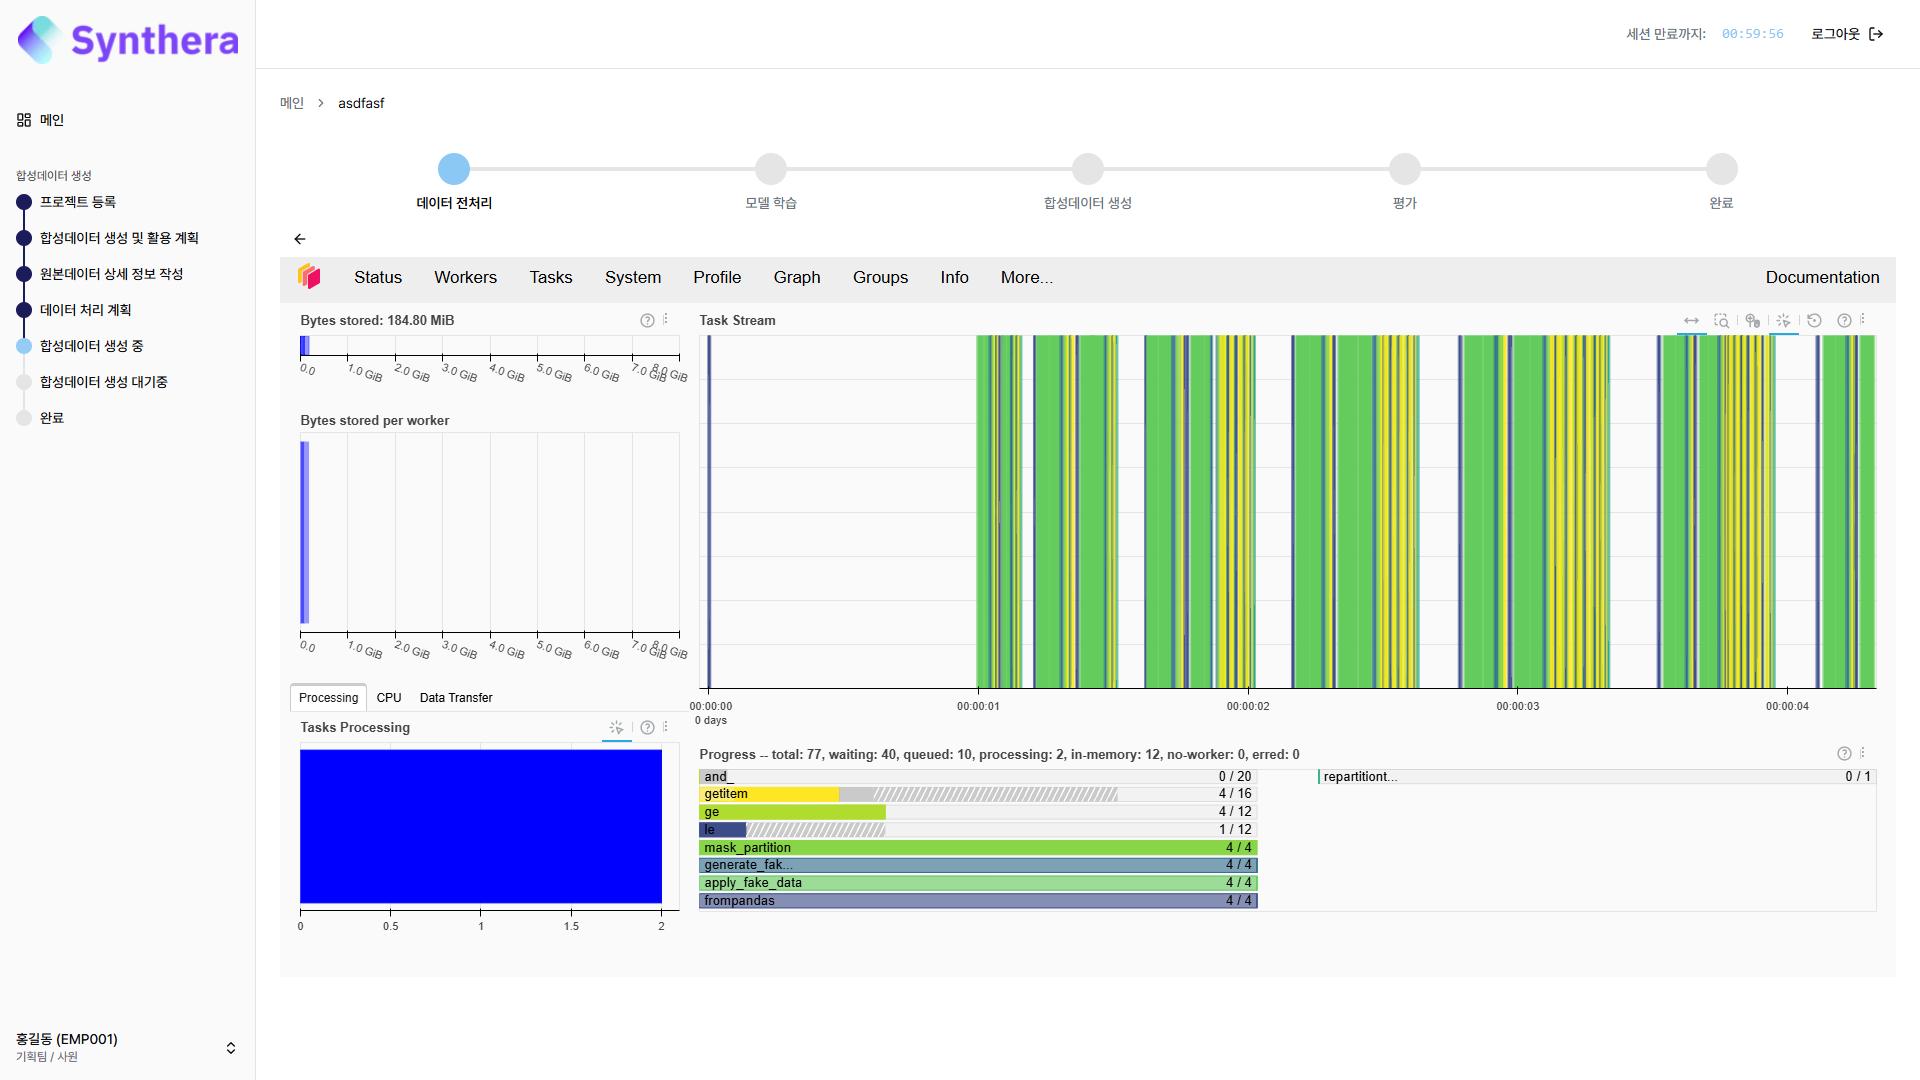Open the Workers menu item
This screenshot has width=1920, height=1080.
(x=465, y=277)
